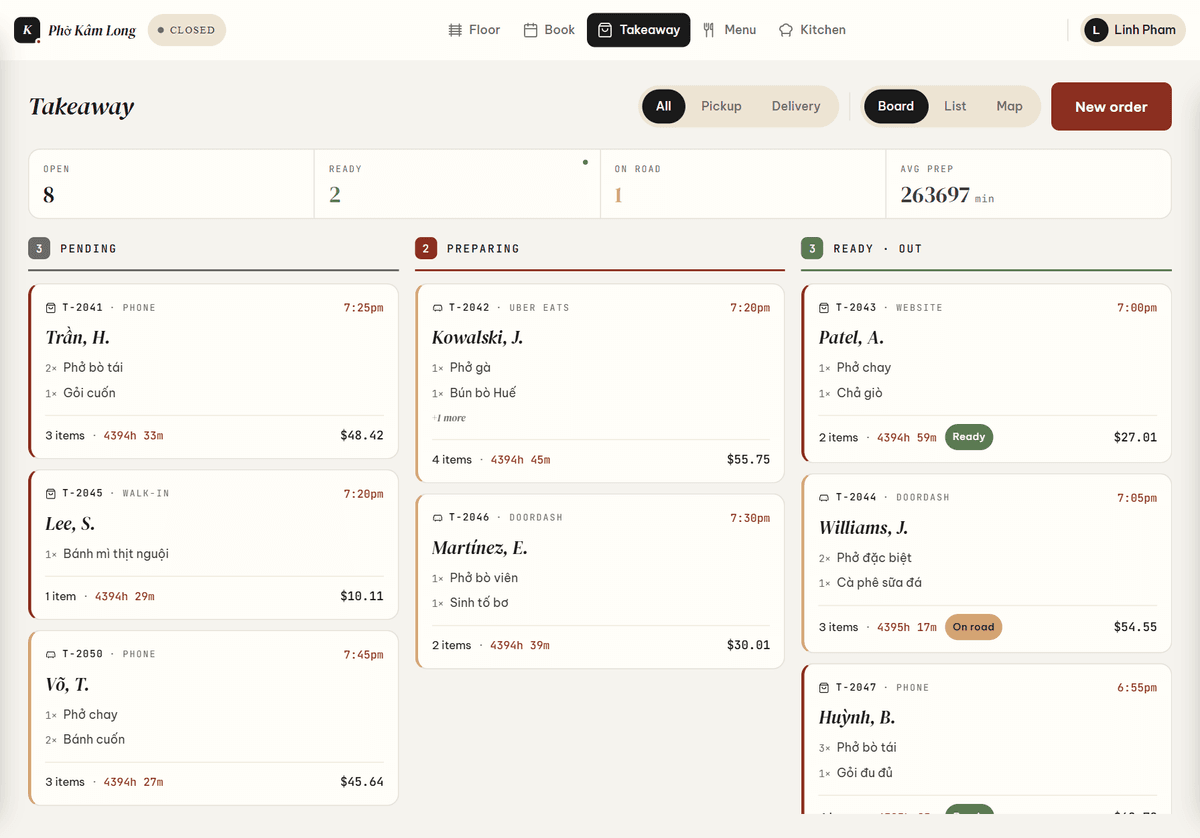1200x838 pixels.
Task: Click the Floor grid icon in navigation
Action: [x=455, y=30]
